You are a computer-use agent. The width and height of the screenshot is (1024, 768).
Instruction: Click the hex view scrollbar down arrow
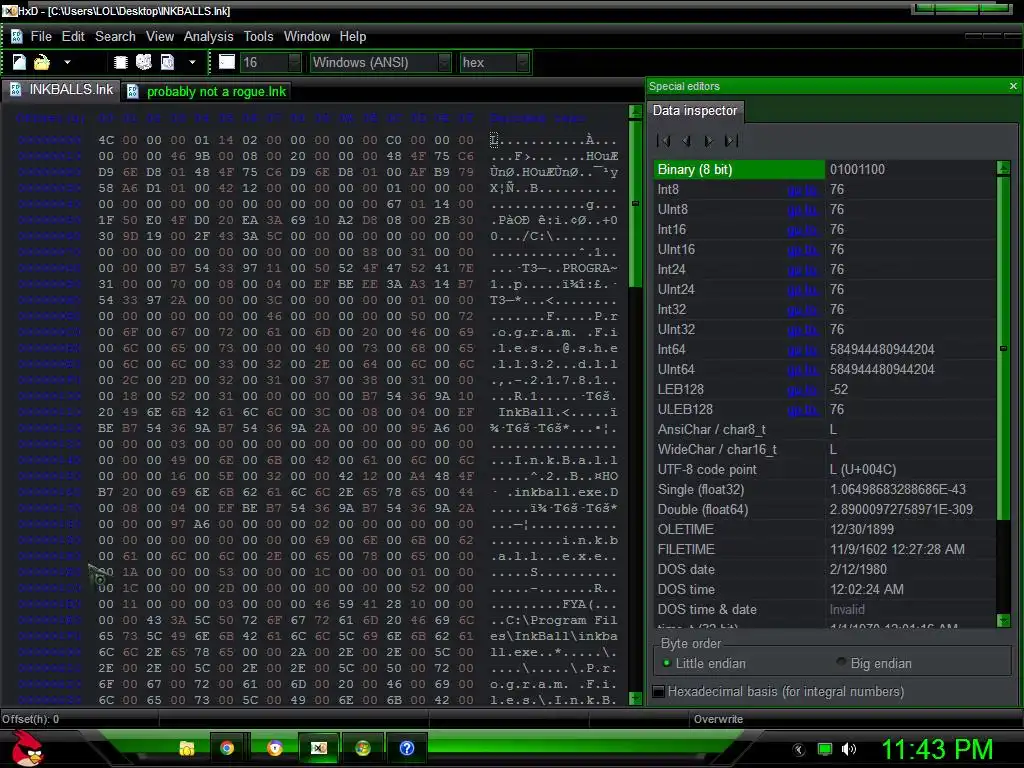tap(635, 698)
